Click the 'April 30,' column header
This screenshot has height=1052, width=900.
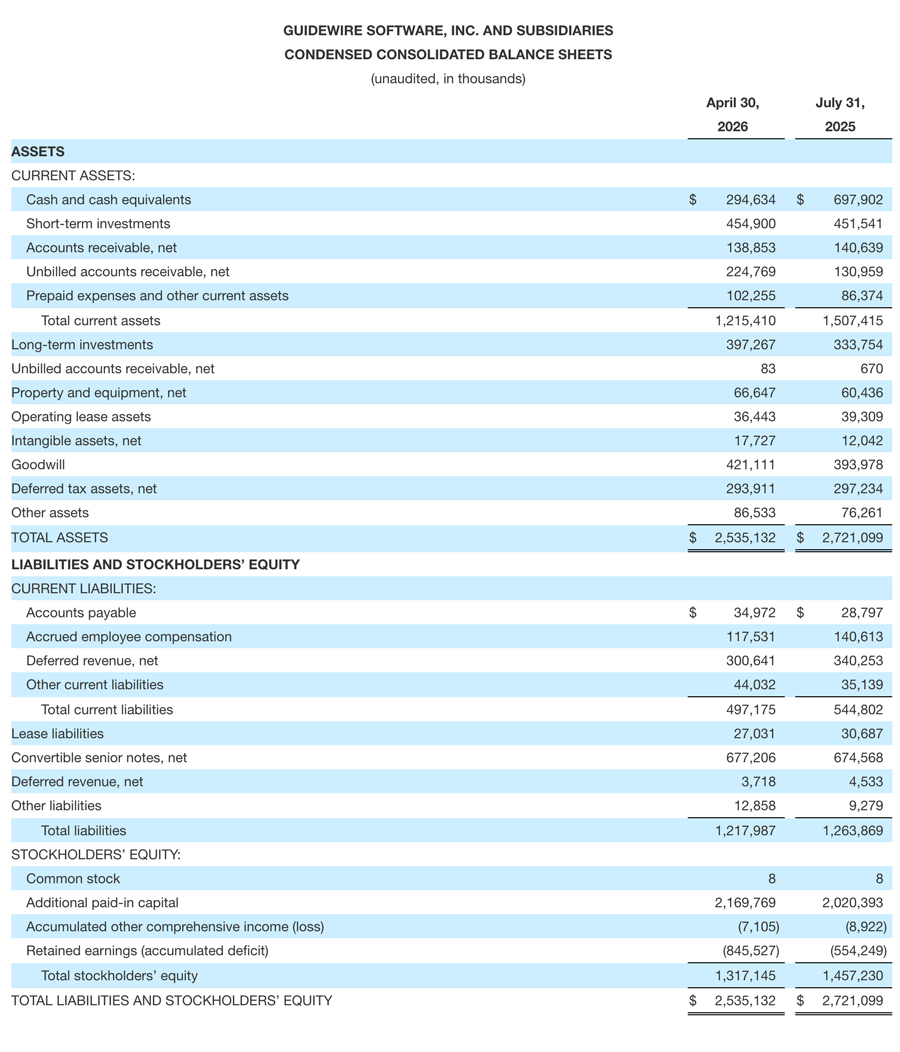[732, 103]
